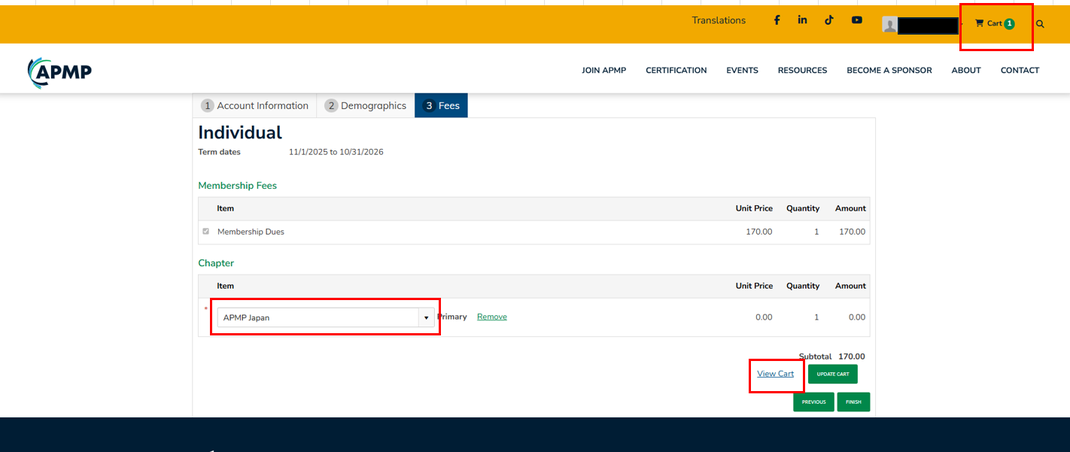
Task: Open the CERTIFICATION menu
Action: coord(676,70)
